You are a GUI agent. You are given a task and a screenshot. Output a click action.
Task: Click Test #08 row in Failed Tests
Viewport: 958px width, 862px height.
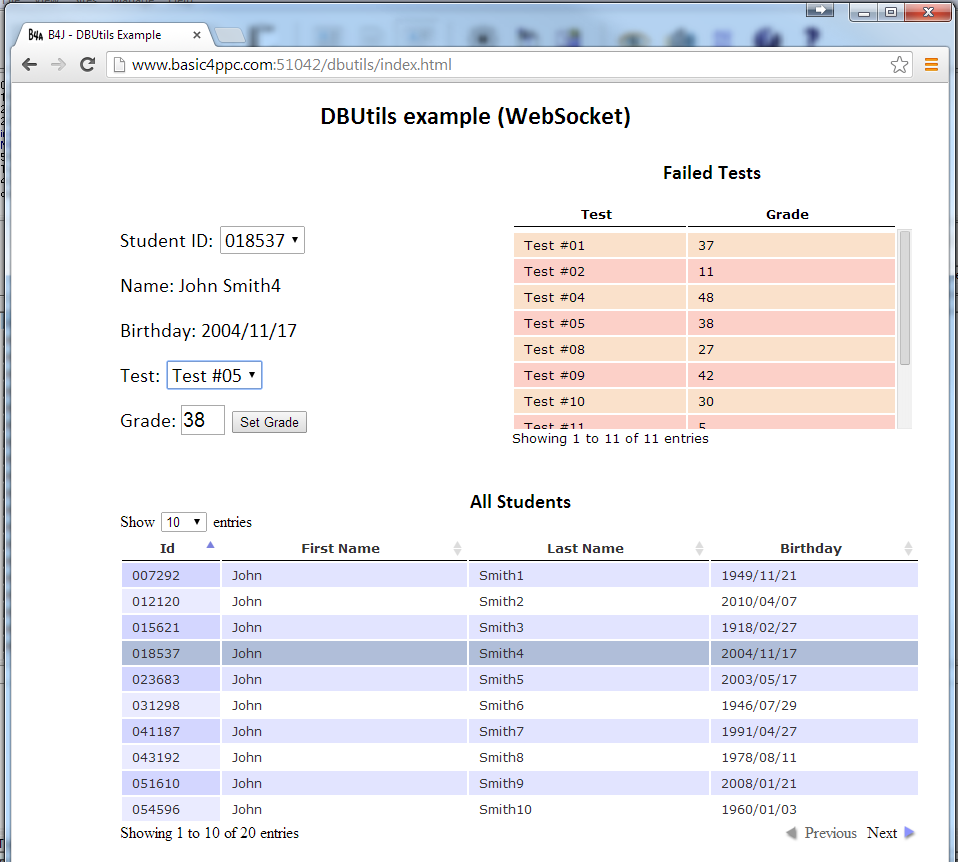click(x=704, y=349)
